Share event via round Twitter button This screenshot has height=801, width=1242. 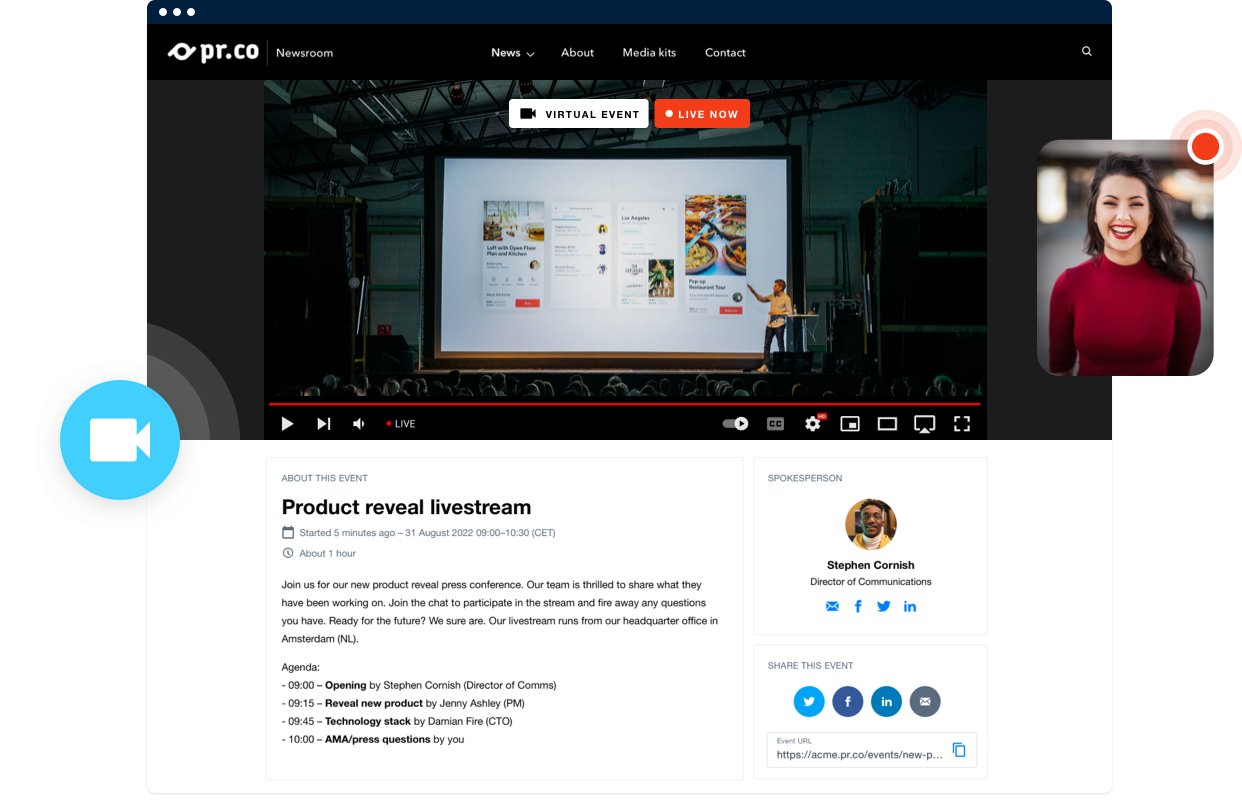pyautogui.click(x=809, y=702)
